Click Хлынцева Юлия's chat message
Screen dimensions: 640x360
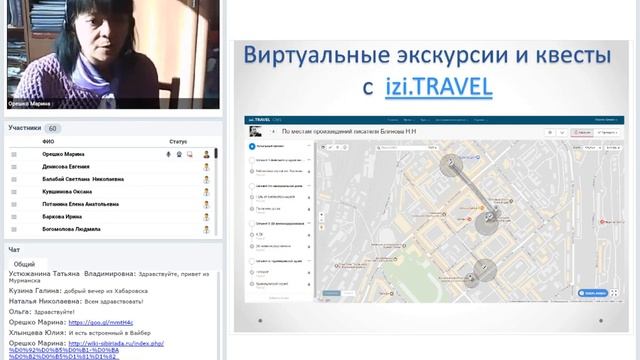(80, 333)
